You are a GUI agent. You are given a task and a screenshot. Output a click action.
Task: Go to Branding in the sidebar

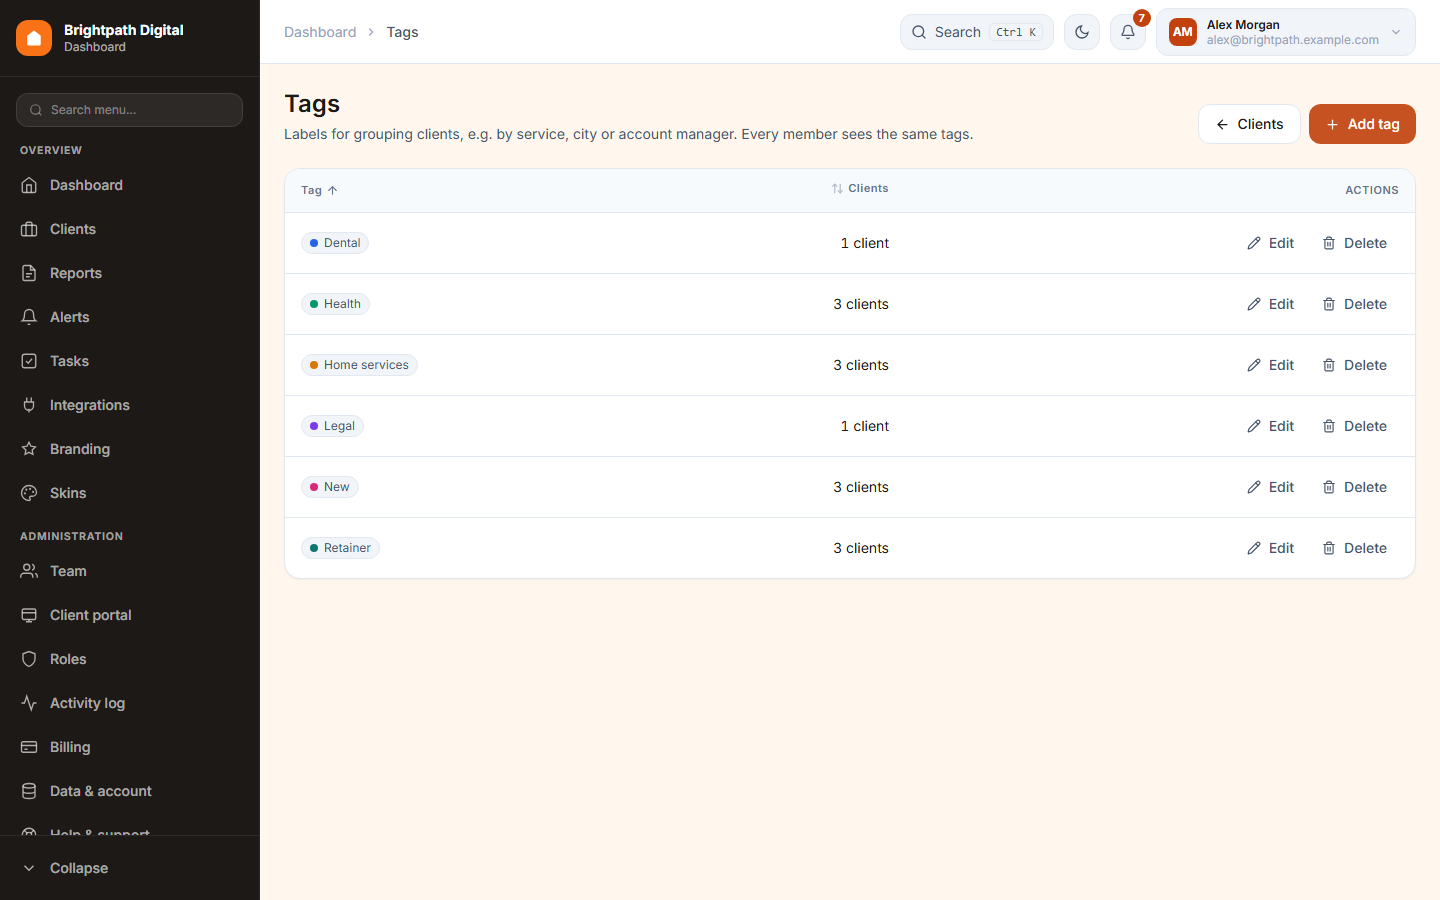click(x=130, y=449)
